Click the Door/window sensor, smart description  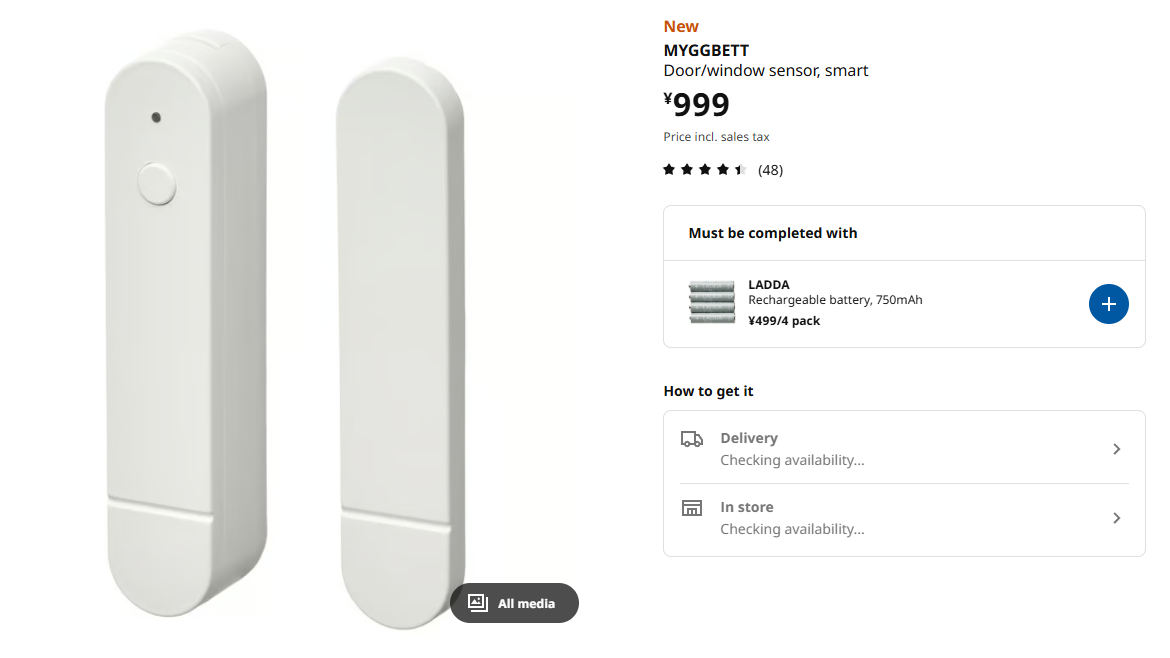click(765, 71)
